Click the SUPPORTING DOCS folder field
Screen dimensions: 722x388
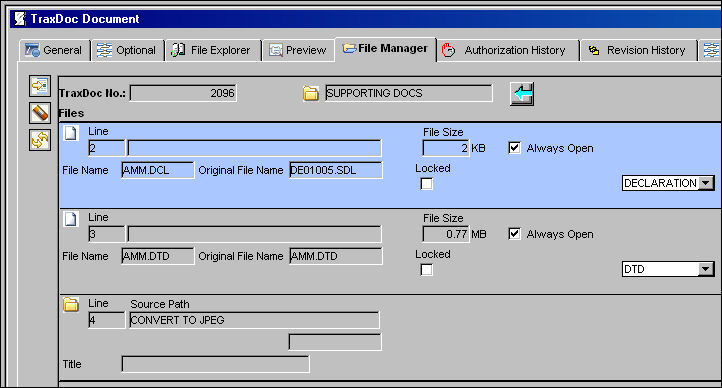408,93
